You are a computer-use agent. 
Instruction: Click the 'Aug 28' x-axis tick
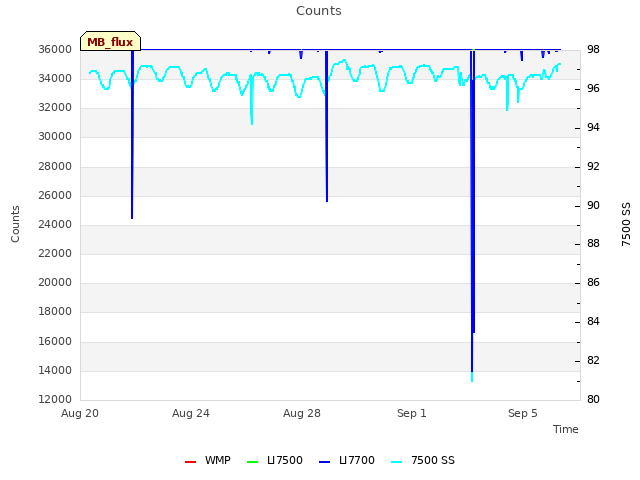(x=302, y=413)
